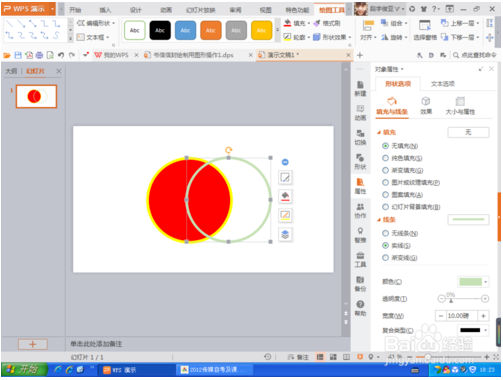Select the 实线(S) radio button
This screenshot has height=380, width=503.
[385, 245]
